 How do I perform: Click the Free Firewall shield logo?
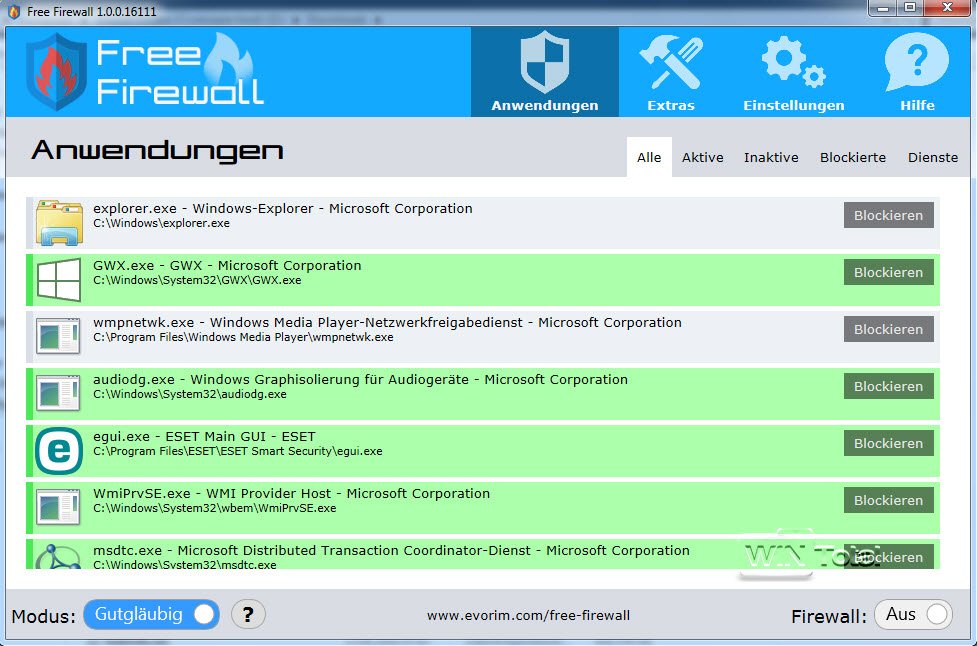[56, 71]
